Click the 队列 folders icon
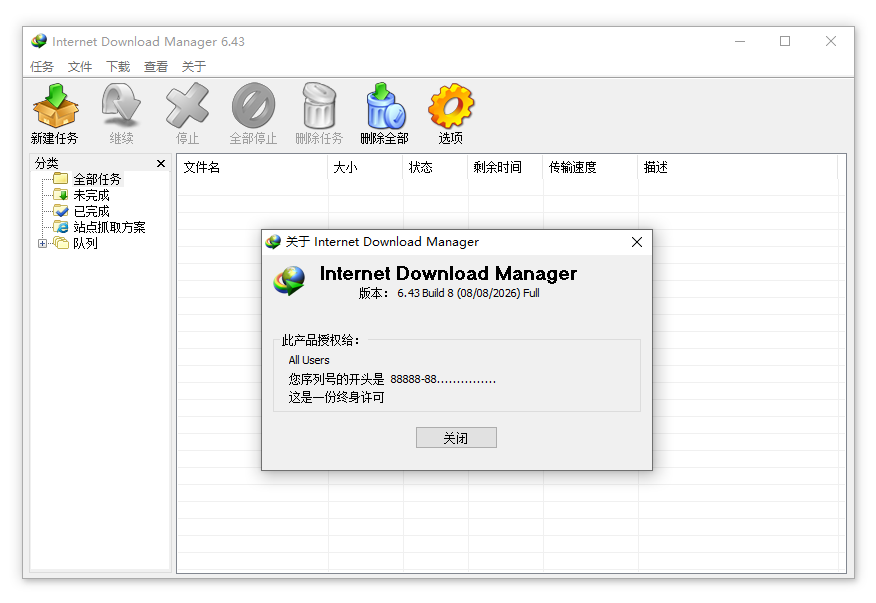This screenshot has width=876, height=603. pyautogui.click(x=60, y=243)
